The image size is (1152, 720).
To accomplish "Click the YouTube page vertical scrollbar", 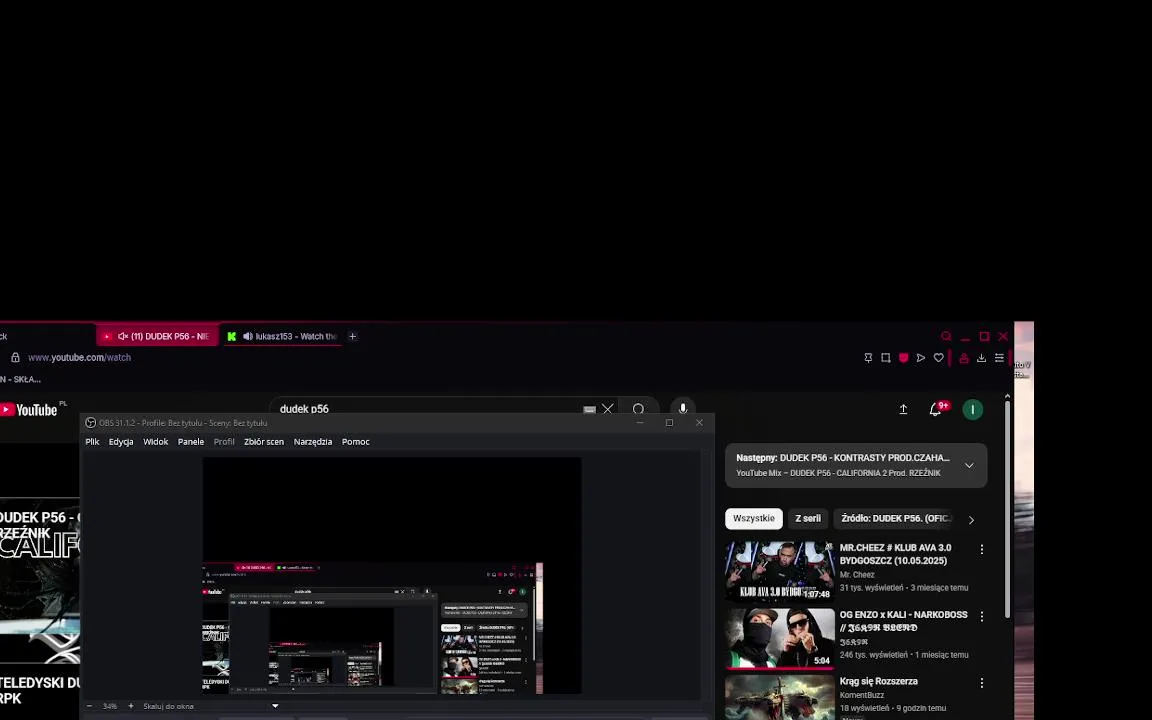I will 1007,509.
